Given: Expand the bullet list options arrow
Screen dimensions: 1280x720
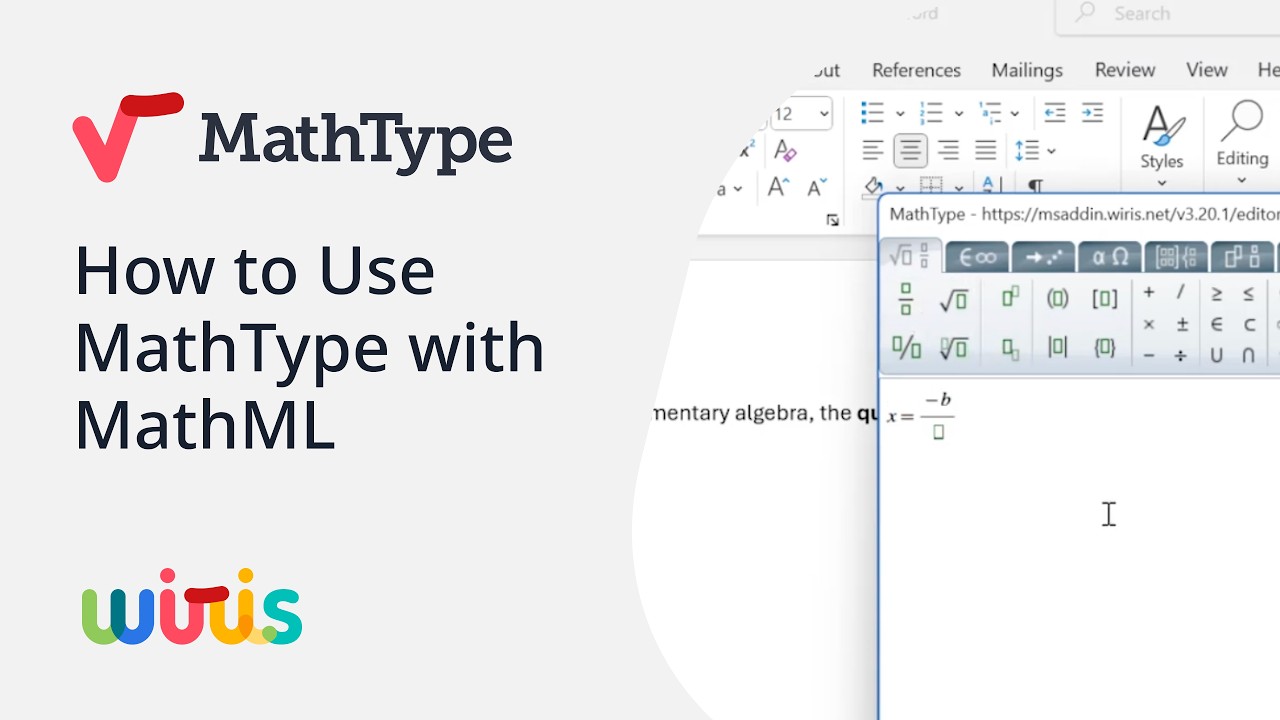Looking at the screenshot, I should pos(900,114).
